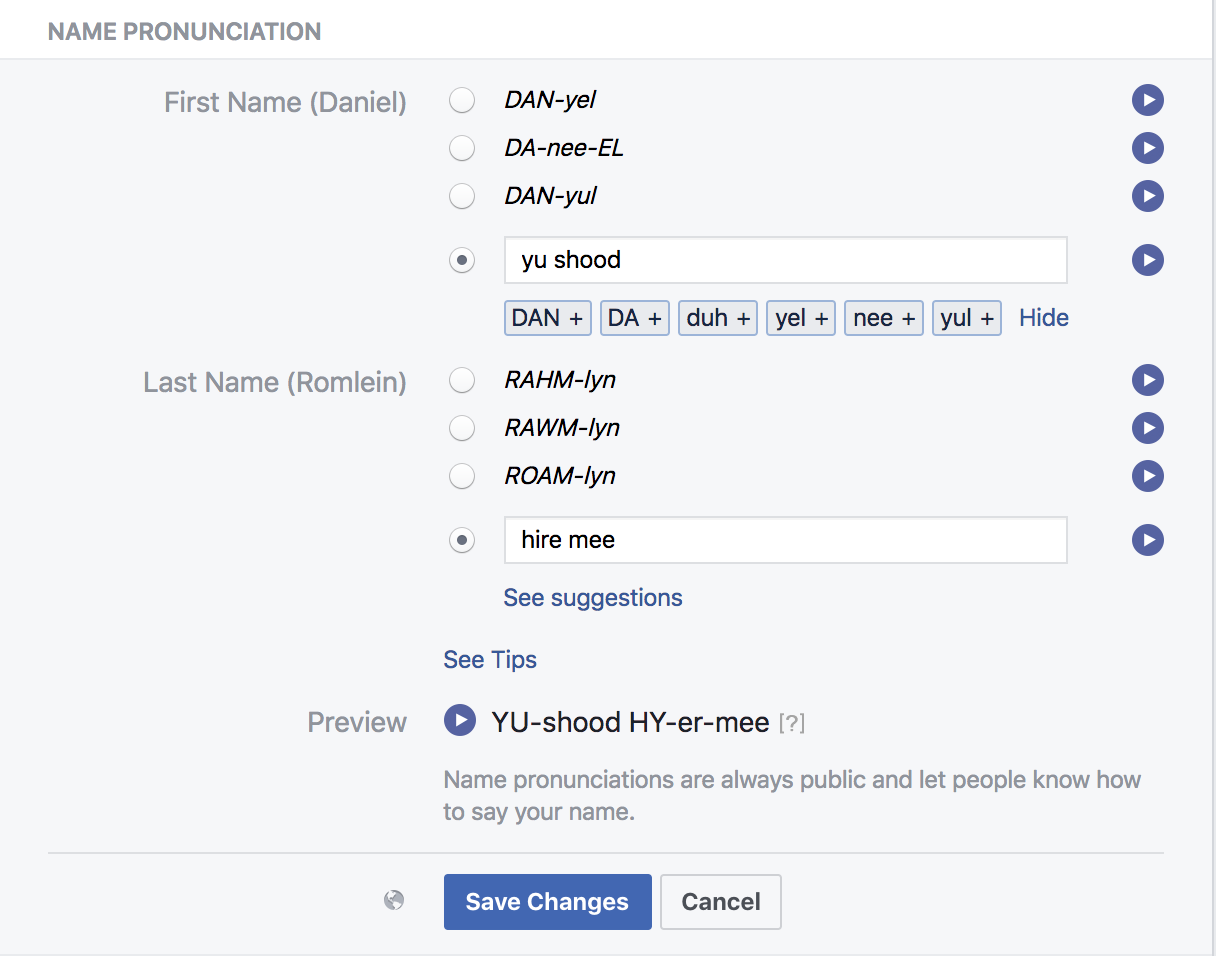
Task: Hide the first name syllable suggestions
Action: click(1044, 318)
